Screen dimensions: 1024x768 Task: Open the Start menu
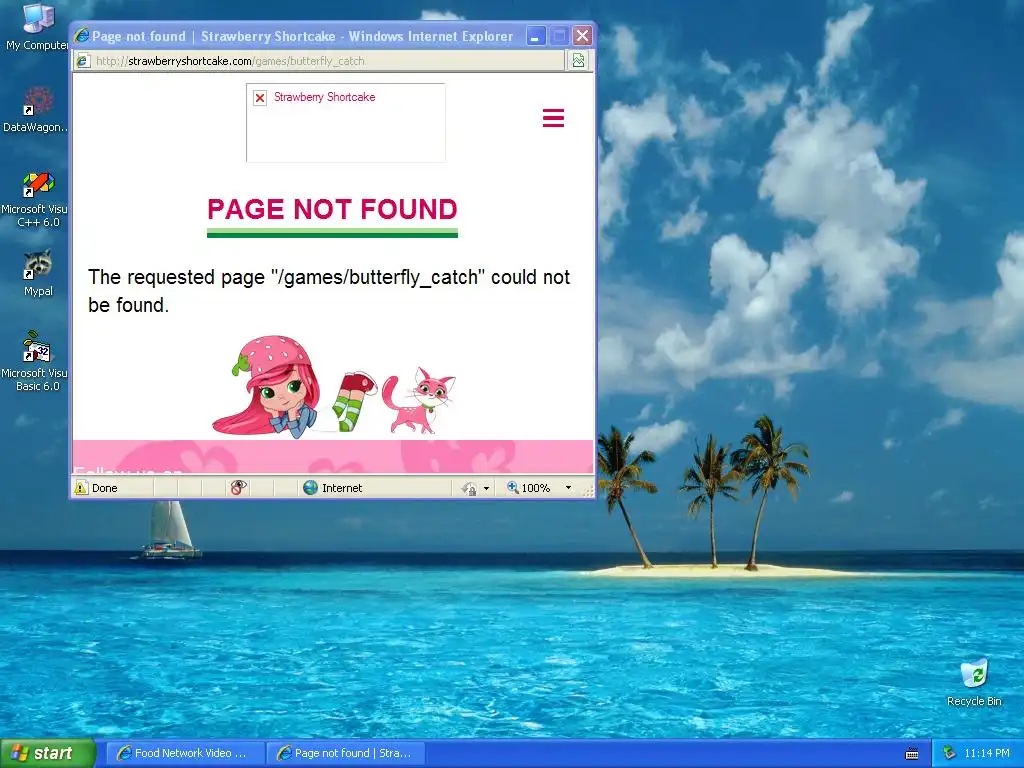pos(48,753)
